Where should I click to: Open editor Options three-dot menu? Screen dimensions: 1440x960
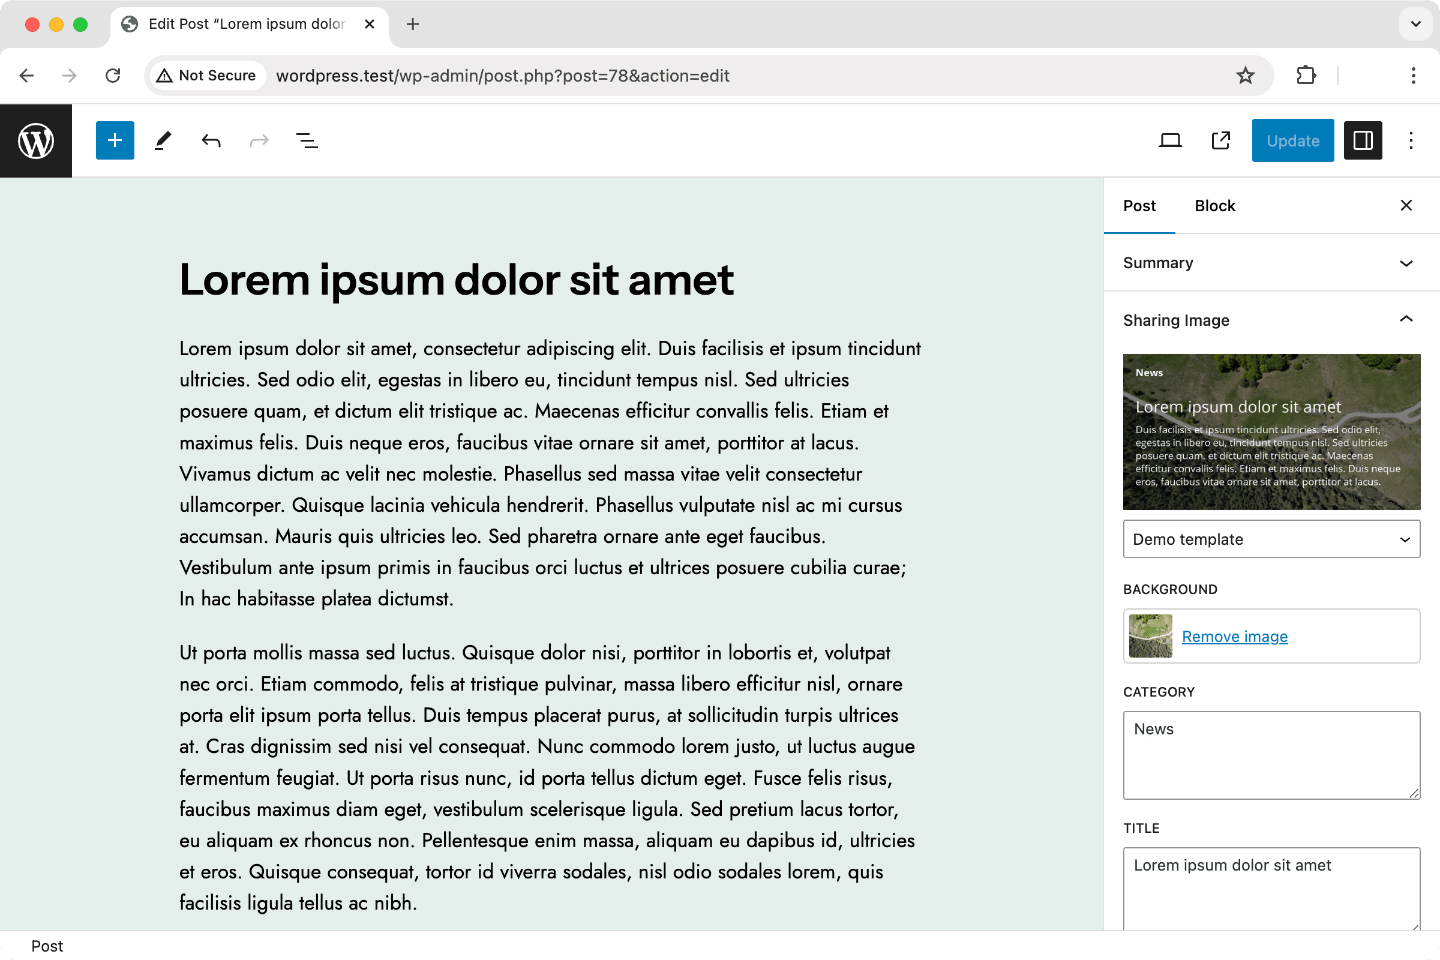coord(1411,141)
